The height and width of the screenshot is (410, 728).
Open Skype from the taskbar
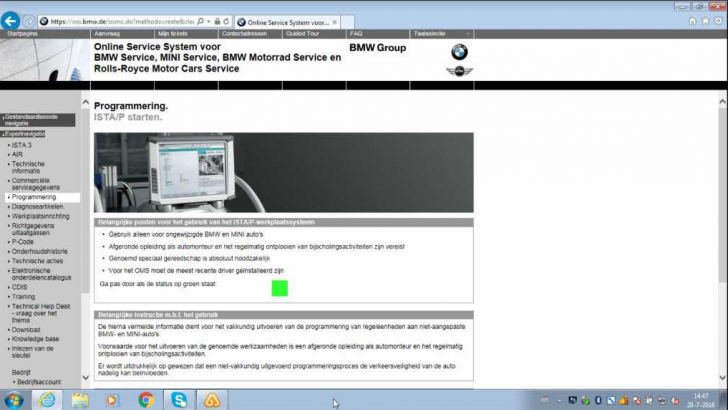(x=179, y=400)
